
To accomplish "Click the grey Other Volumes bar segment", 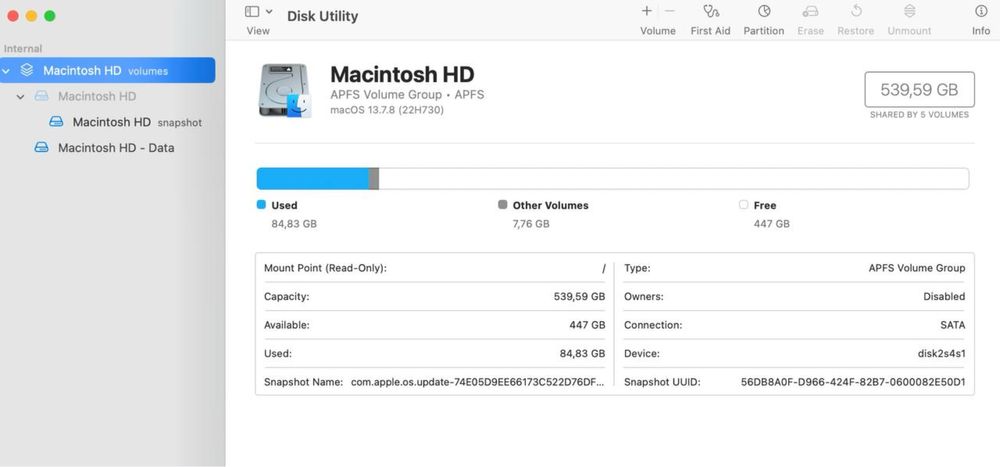I will 374,179.
